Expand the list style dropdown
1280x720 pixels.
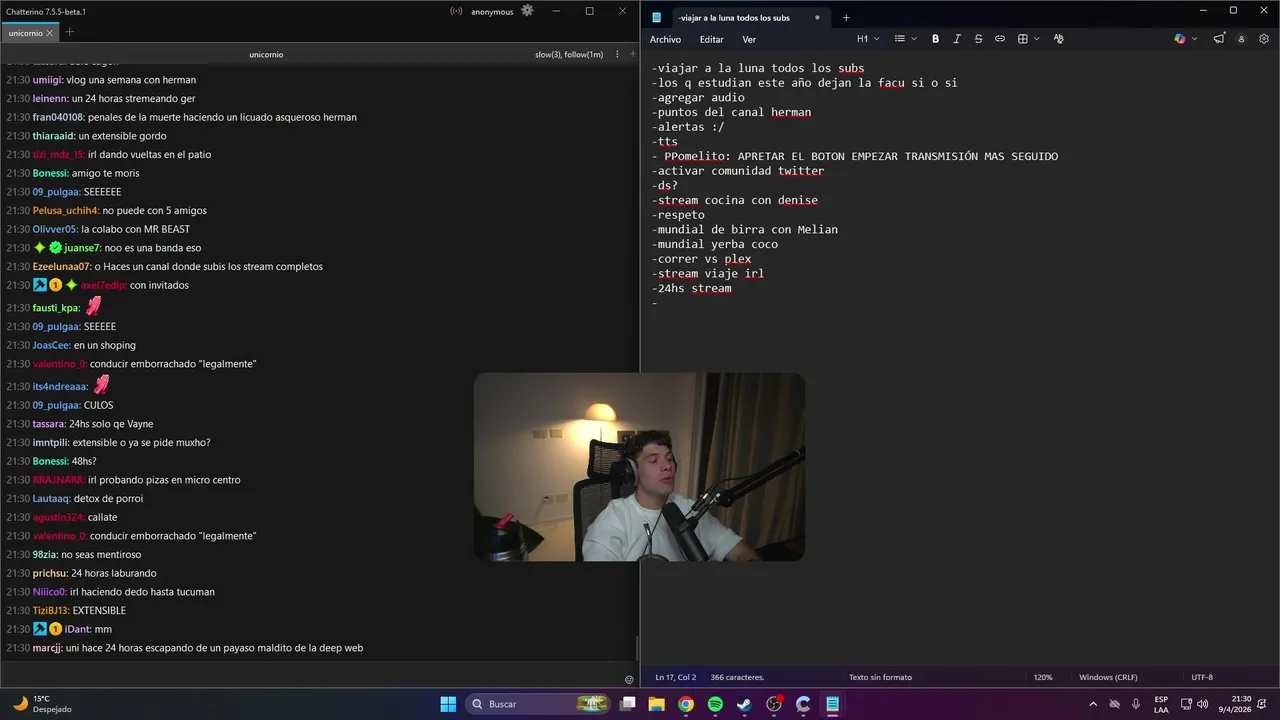(904, 39)
